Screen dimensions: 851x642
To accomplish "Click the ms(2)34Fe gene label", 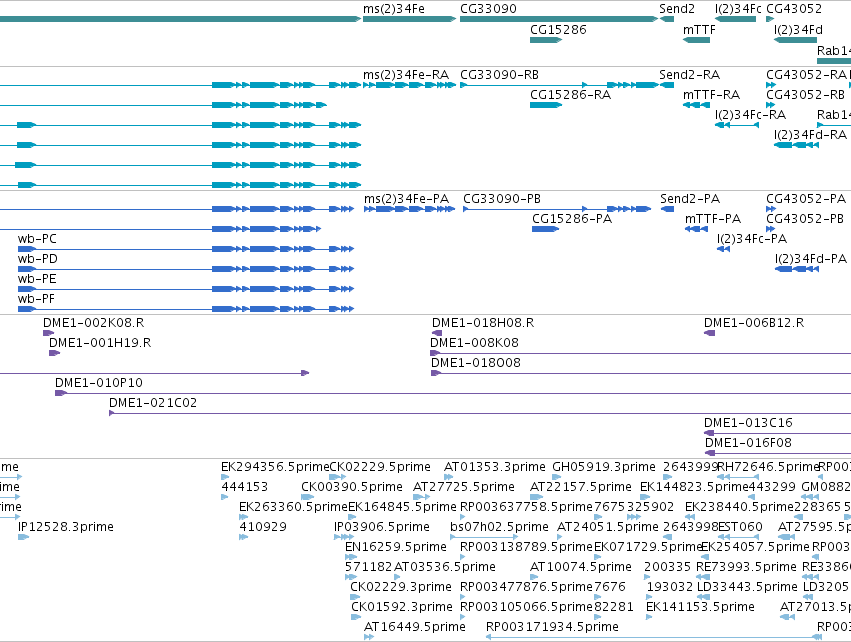I will click(x=393, y=9).
